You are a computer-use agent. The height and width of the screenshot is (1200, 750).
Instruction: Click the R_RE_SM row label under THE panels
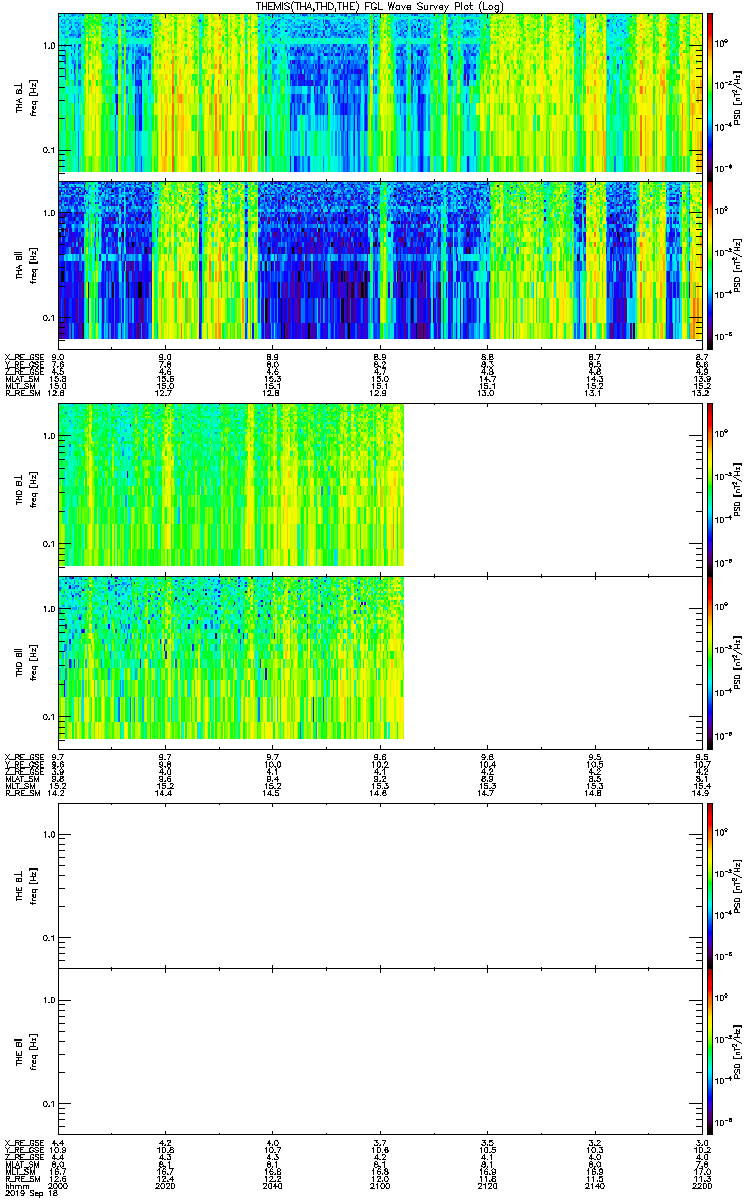22,1178
